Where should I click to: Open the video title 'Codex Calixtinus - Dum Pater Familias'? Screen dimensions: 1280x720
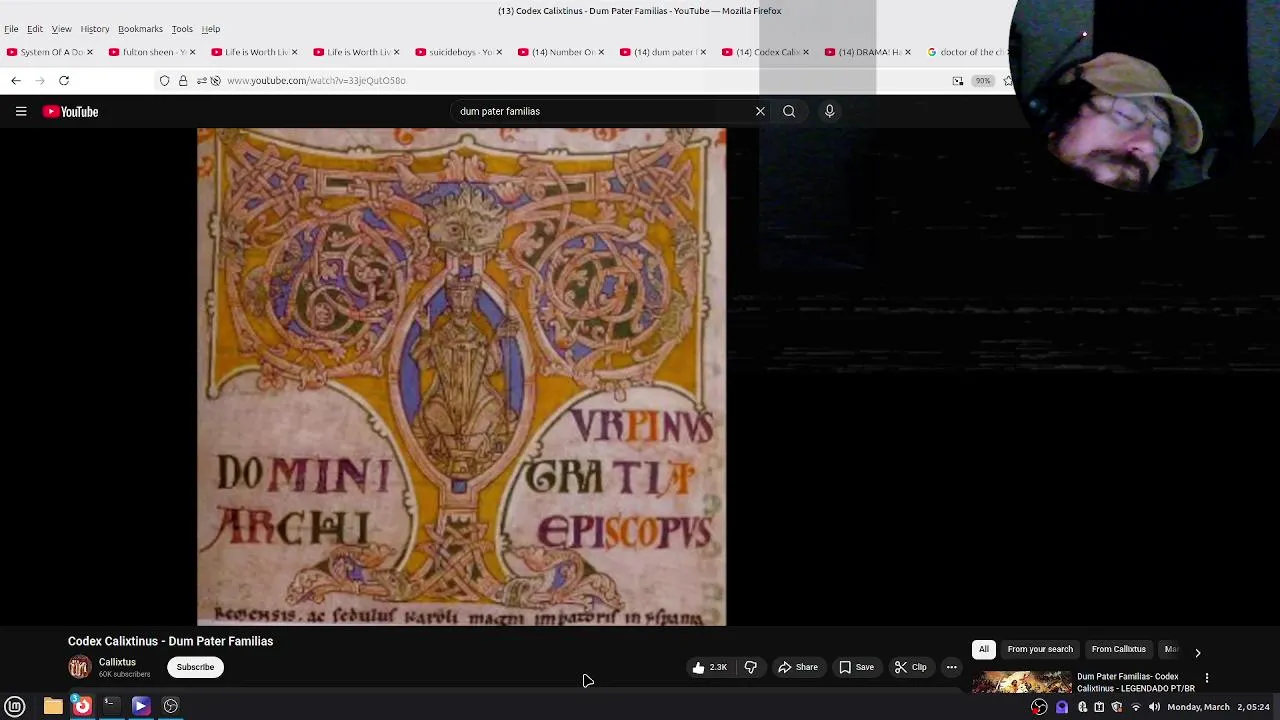170,641
